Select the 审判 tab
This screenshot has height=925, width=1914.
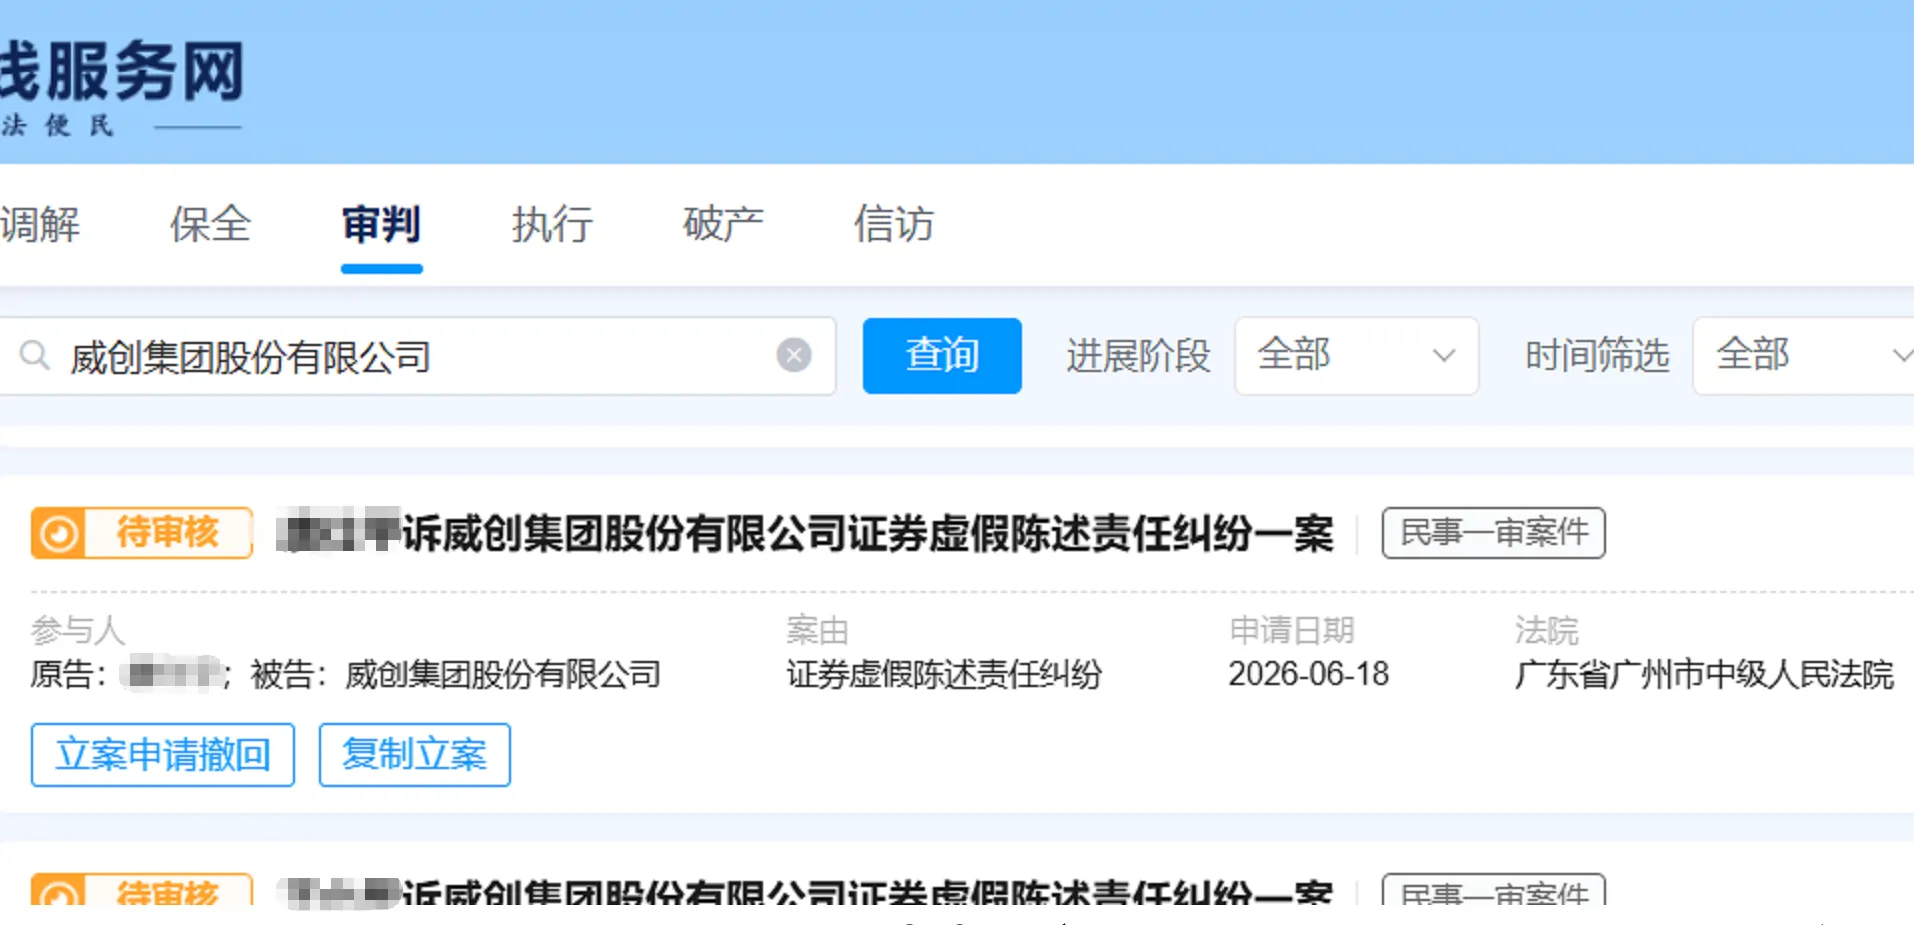[x=381, y=224]
